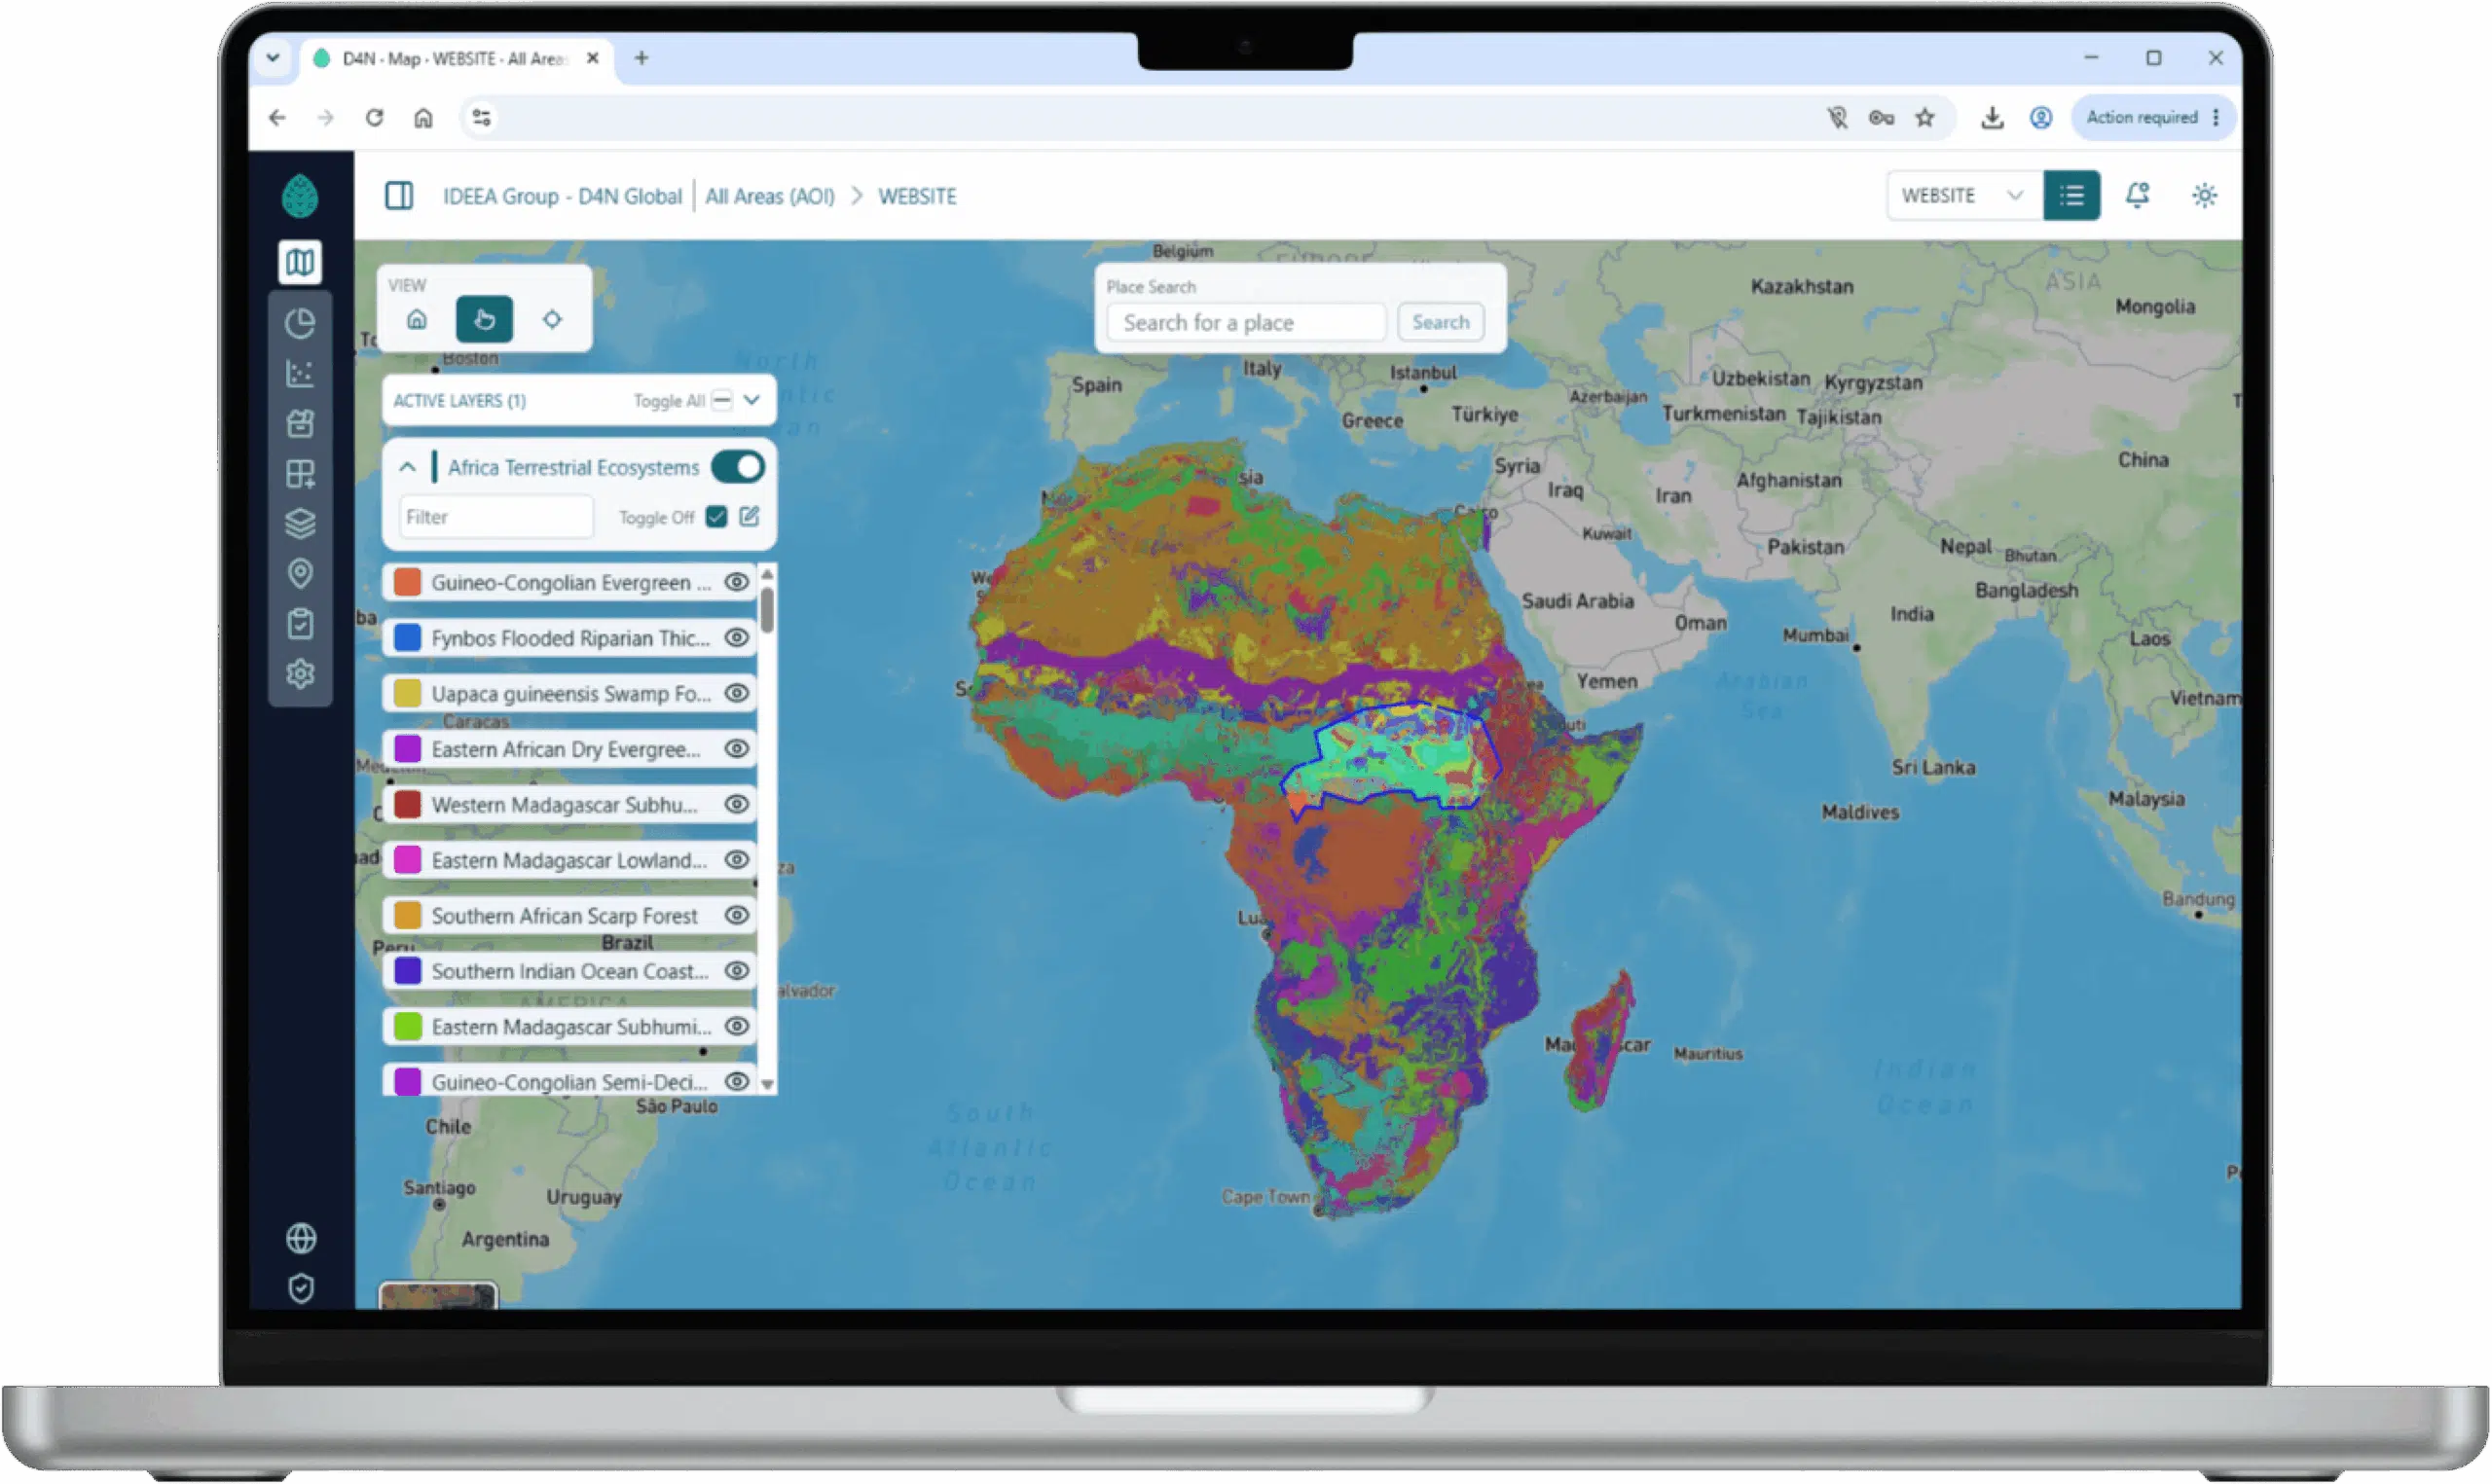Collapse the Active Layers panel chevron
The width and height of the screenshot is (2492, 1484).
pyautogui.click(x=753, y=400)
